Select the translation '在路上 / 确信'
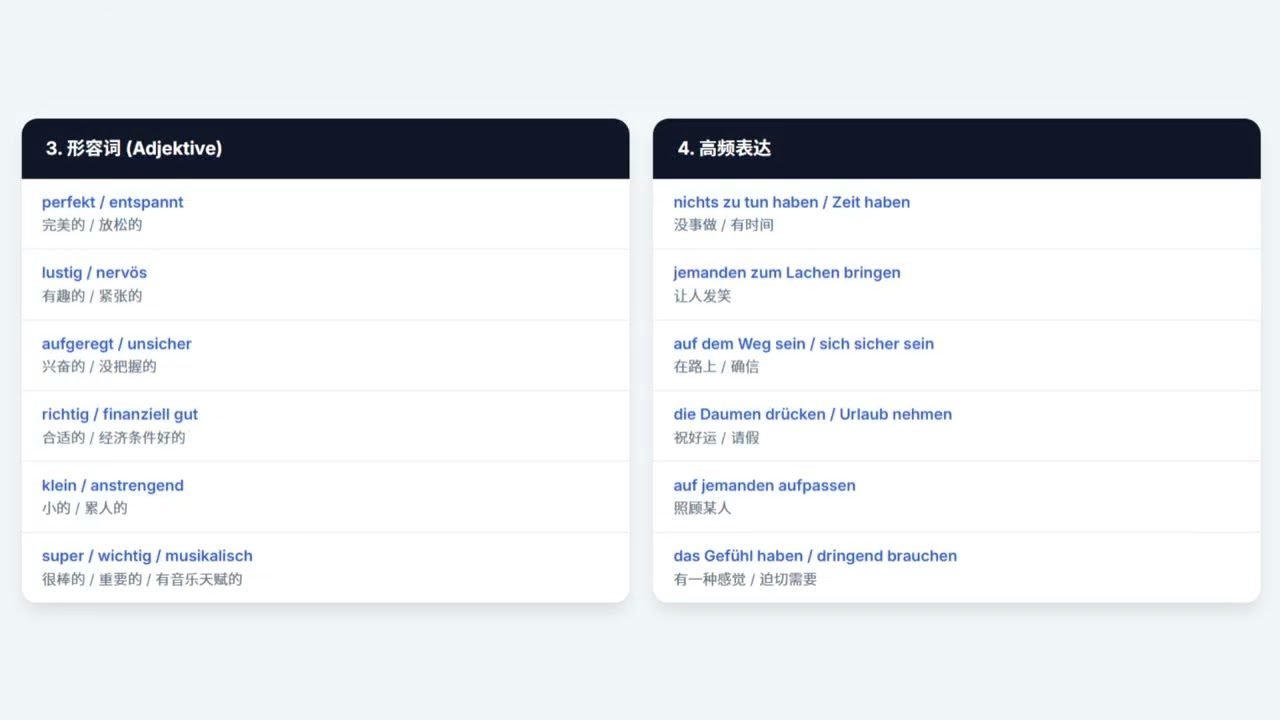The width and height of the screenshot is (1280, 720). coord(716,367)
